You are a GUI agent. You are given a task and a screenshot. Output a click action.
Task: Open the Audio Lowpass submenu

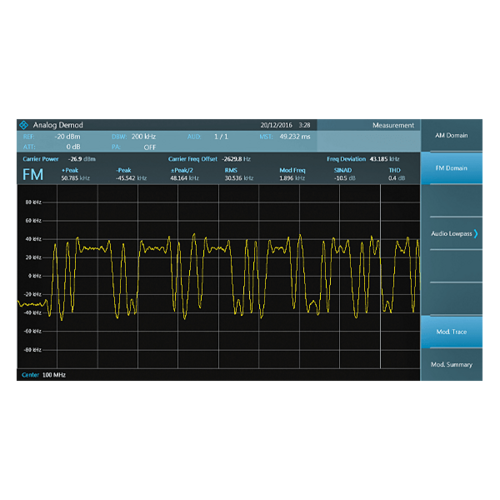coord(451,234)
